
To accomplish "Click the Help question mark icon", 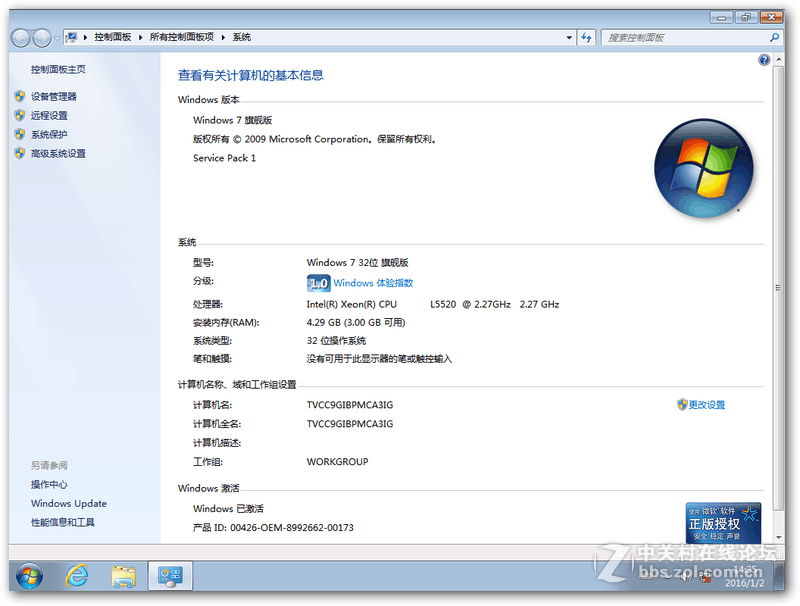I will 764,59.
